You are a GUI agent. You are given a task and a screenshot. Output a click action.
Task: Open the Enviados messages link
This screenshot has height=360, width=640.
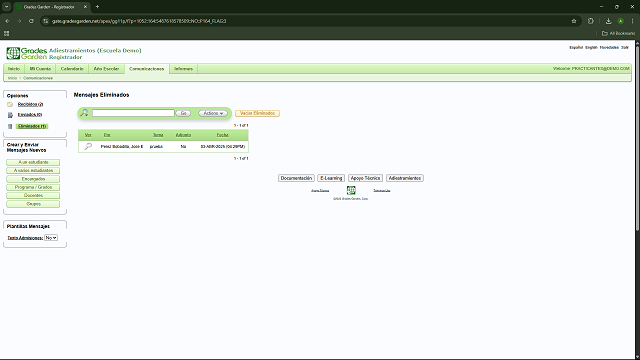(30, 115)
